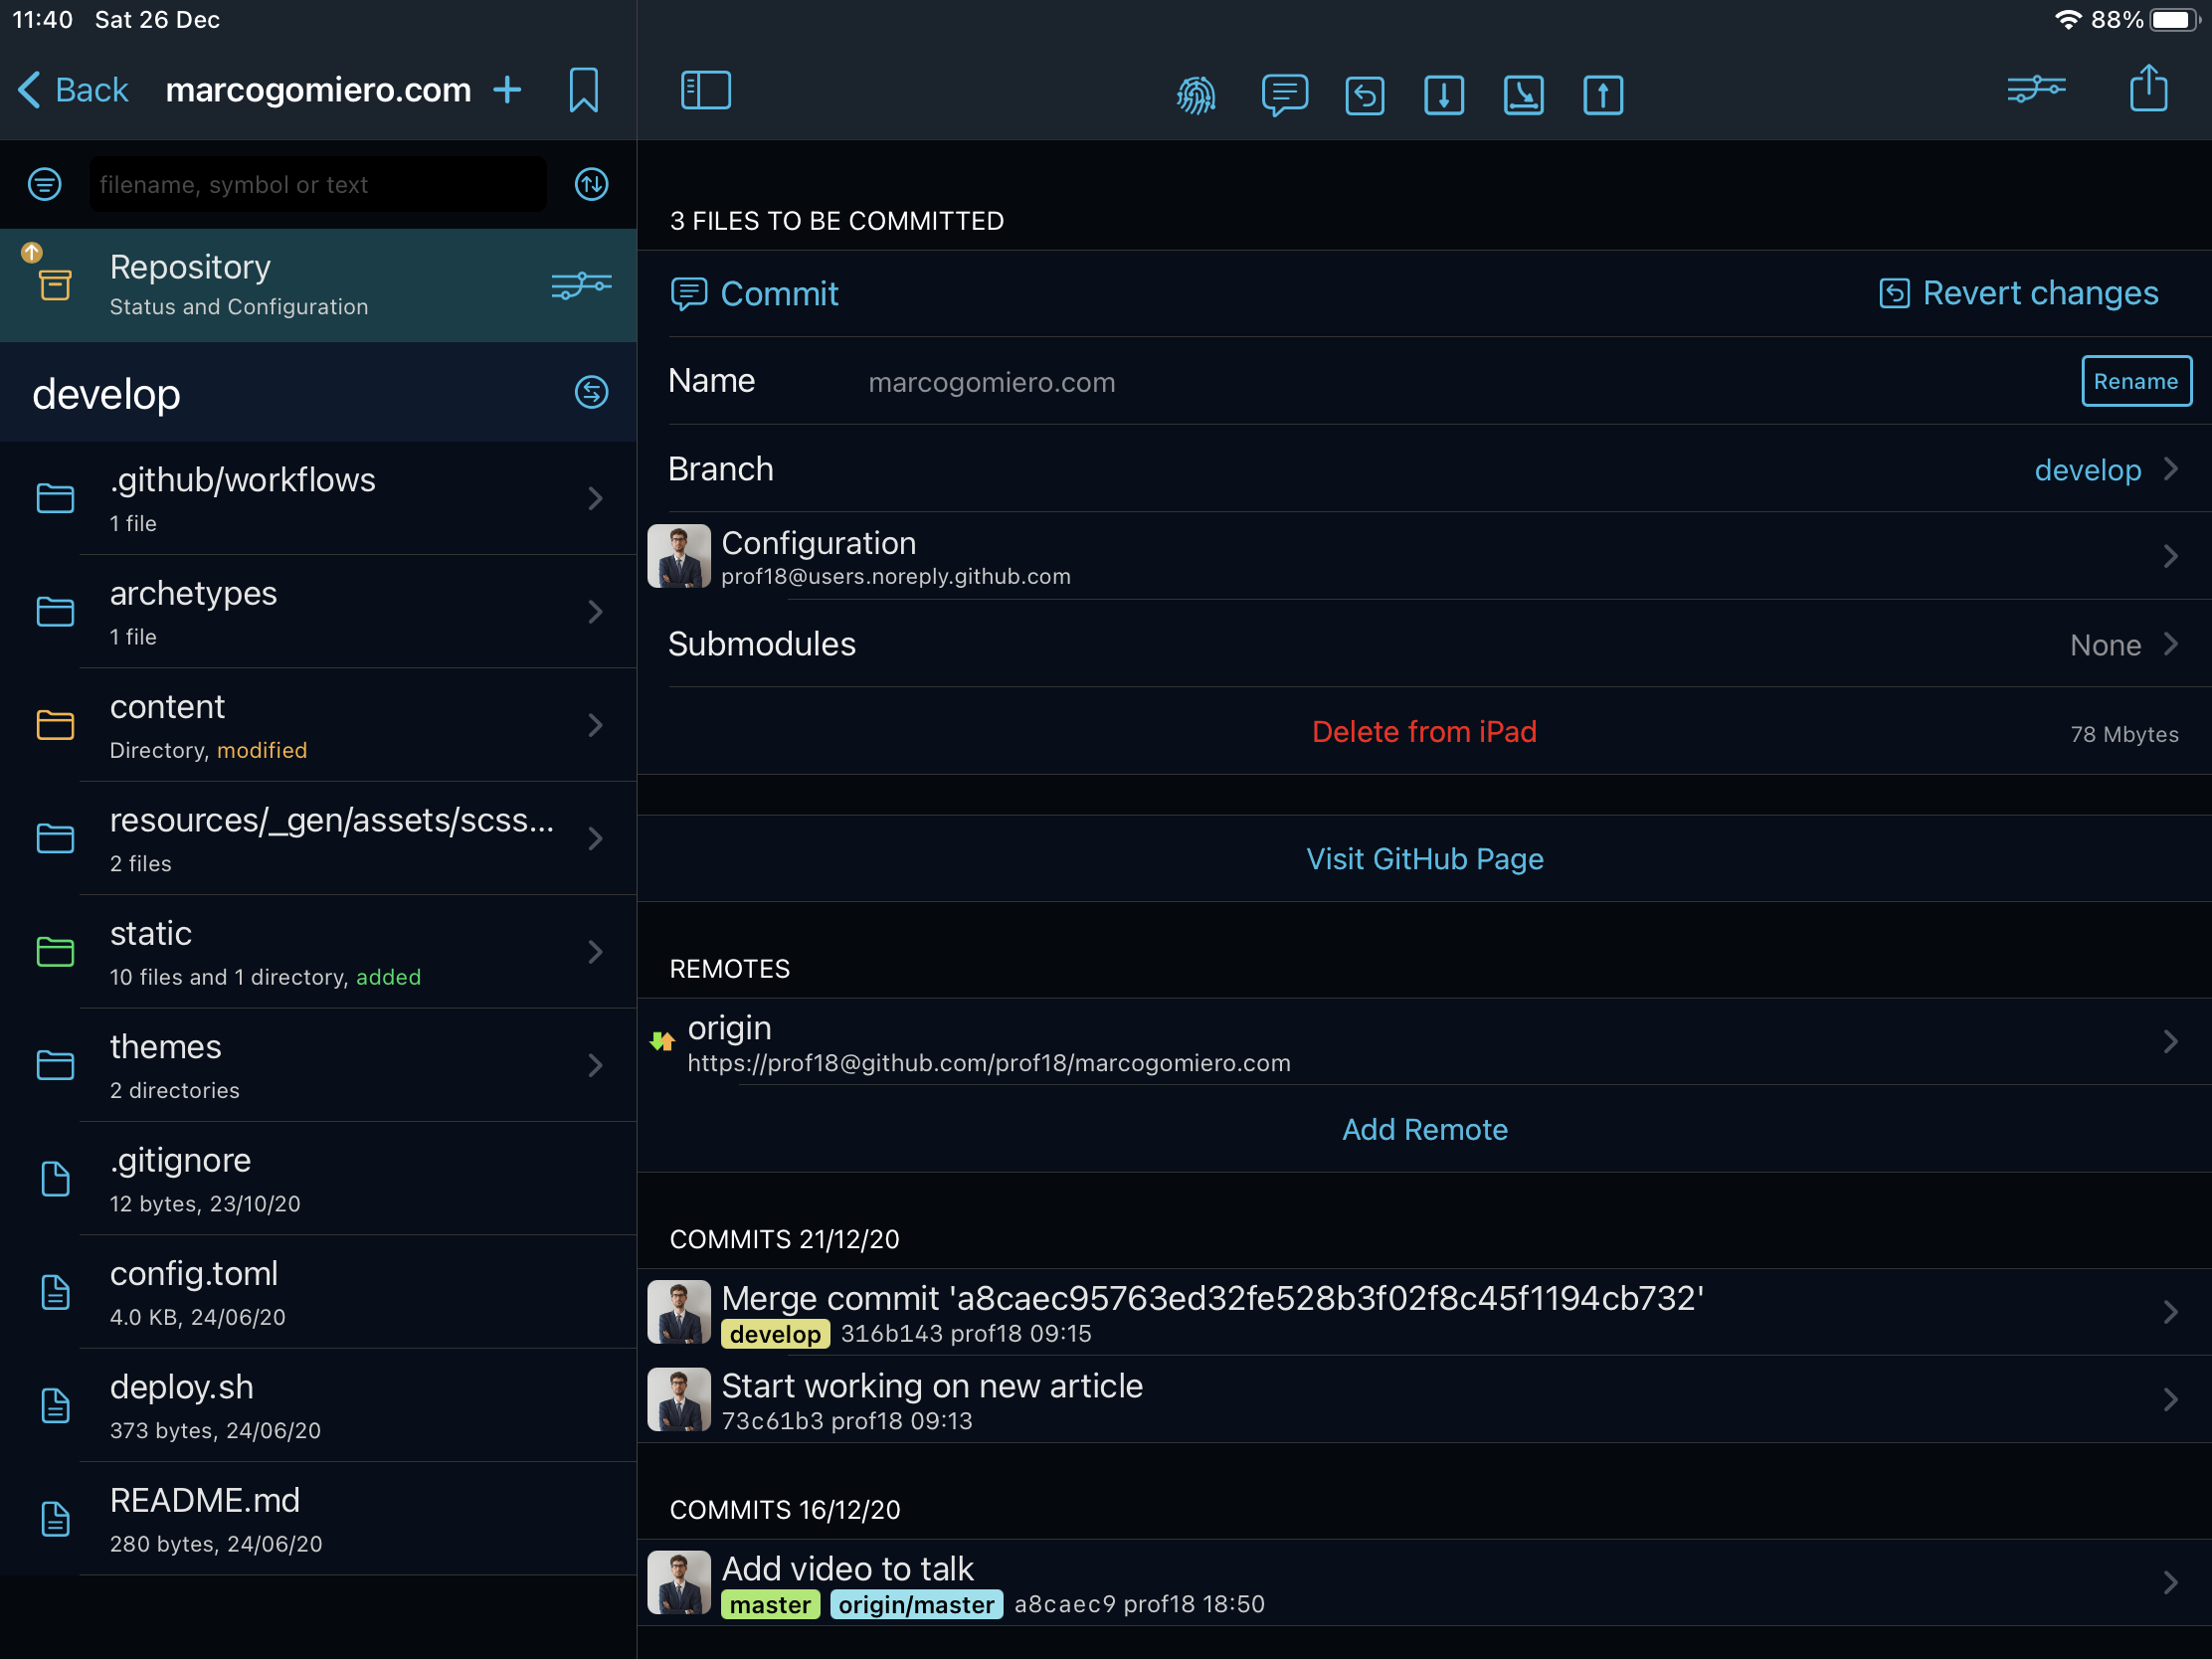This screenshot has width=2212, height=1659.
Task: Open resources/_gen/assets/scss folder
Action: click(x=318, y=838)
